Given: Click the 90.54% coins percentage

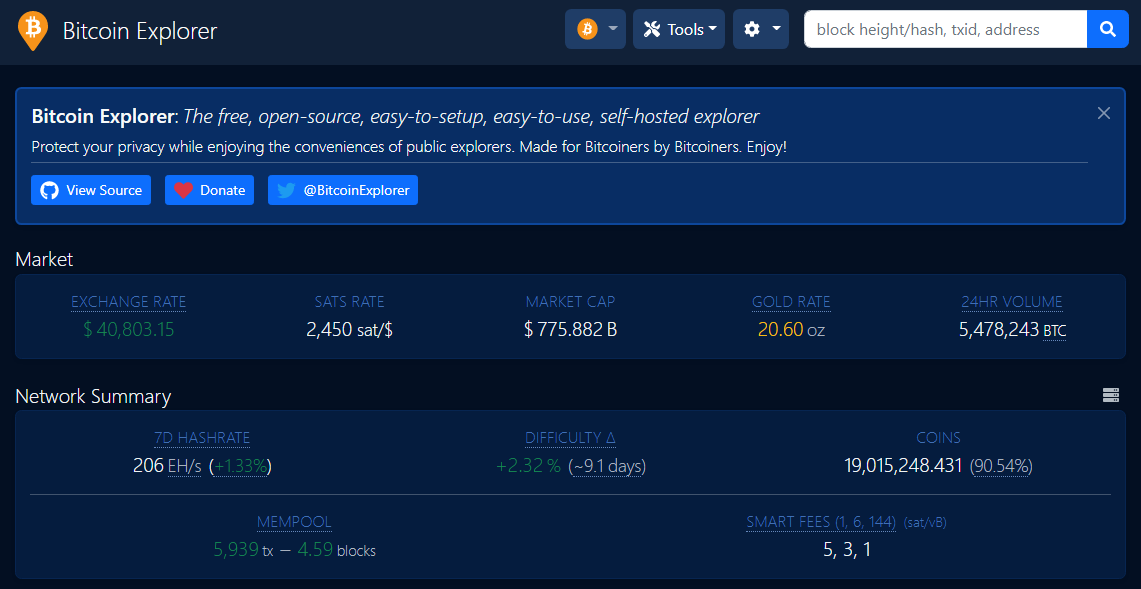Looking at the screenshot, I should tap(1001, 466).
